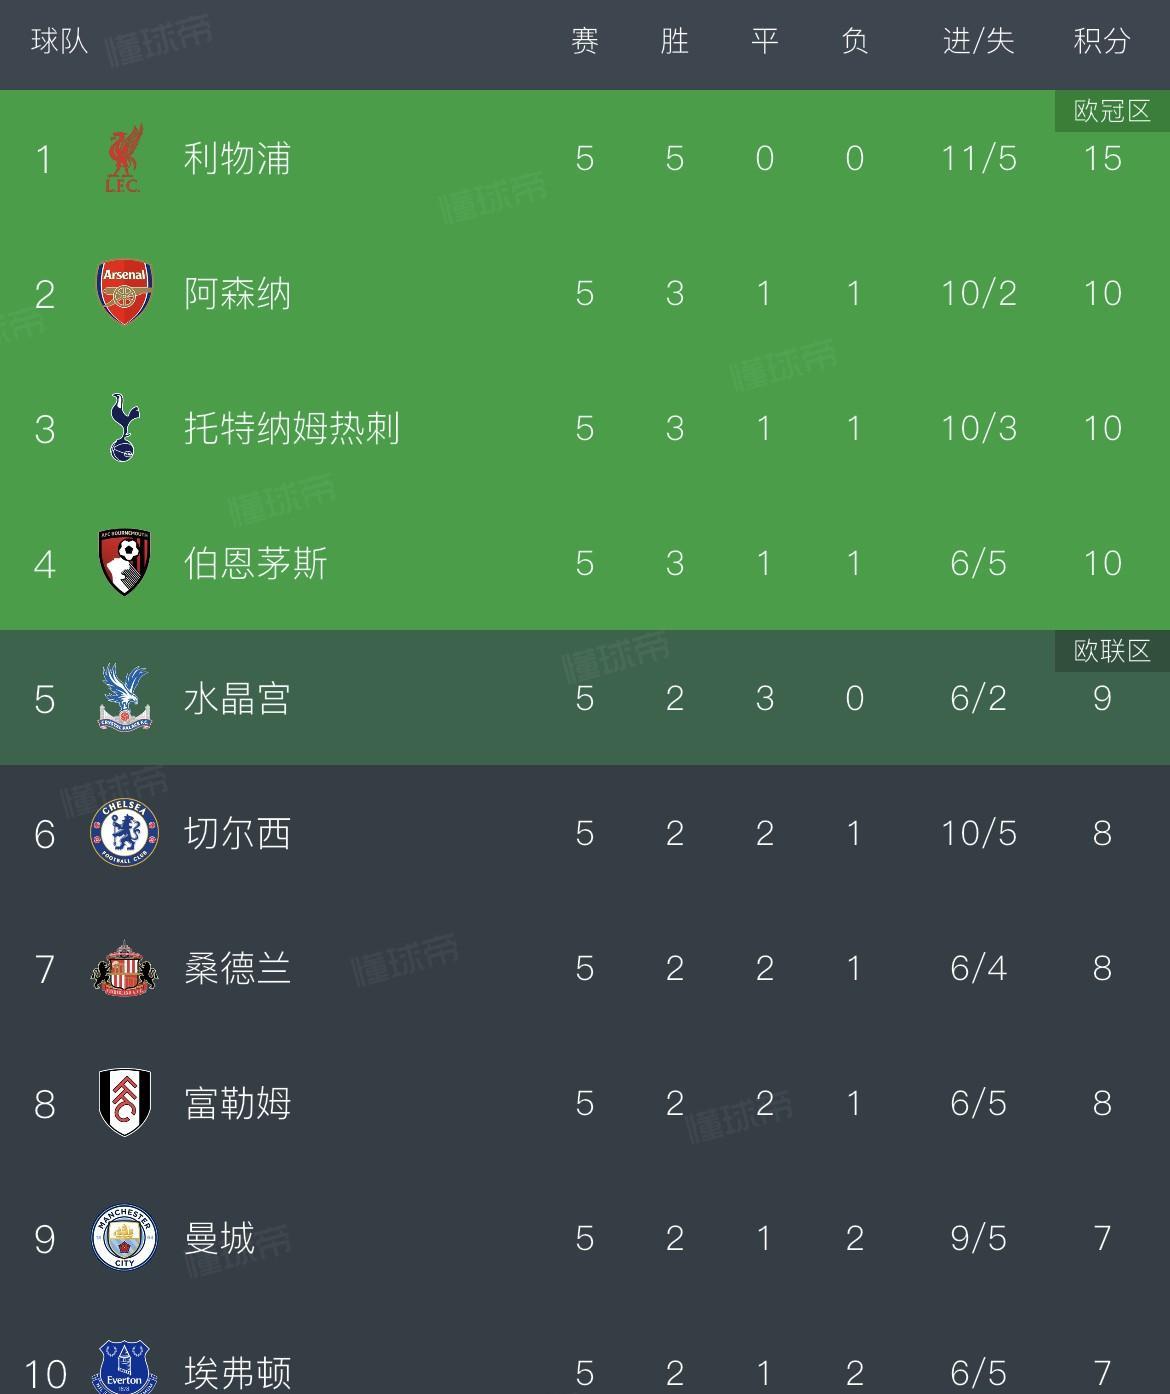Tap the 球队 header label

pyautogui.click(x=60, y=41)
